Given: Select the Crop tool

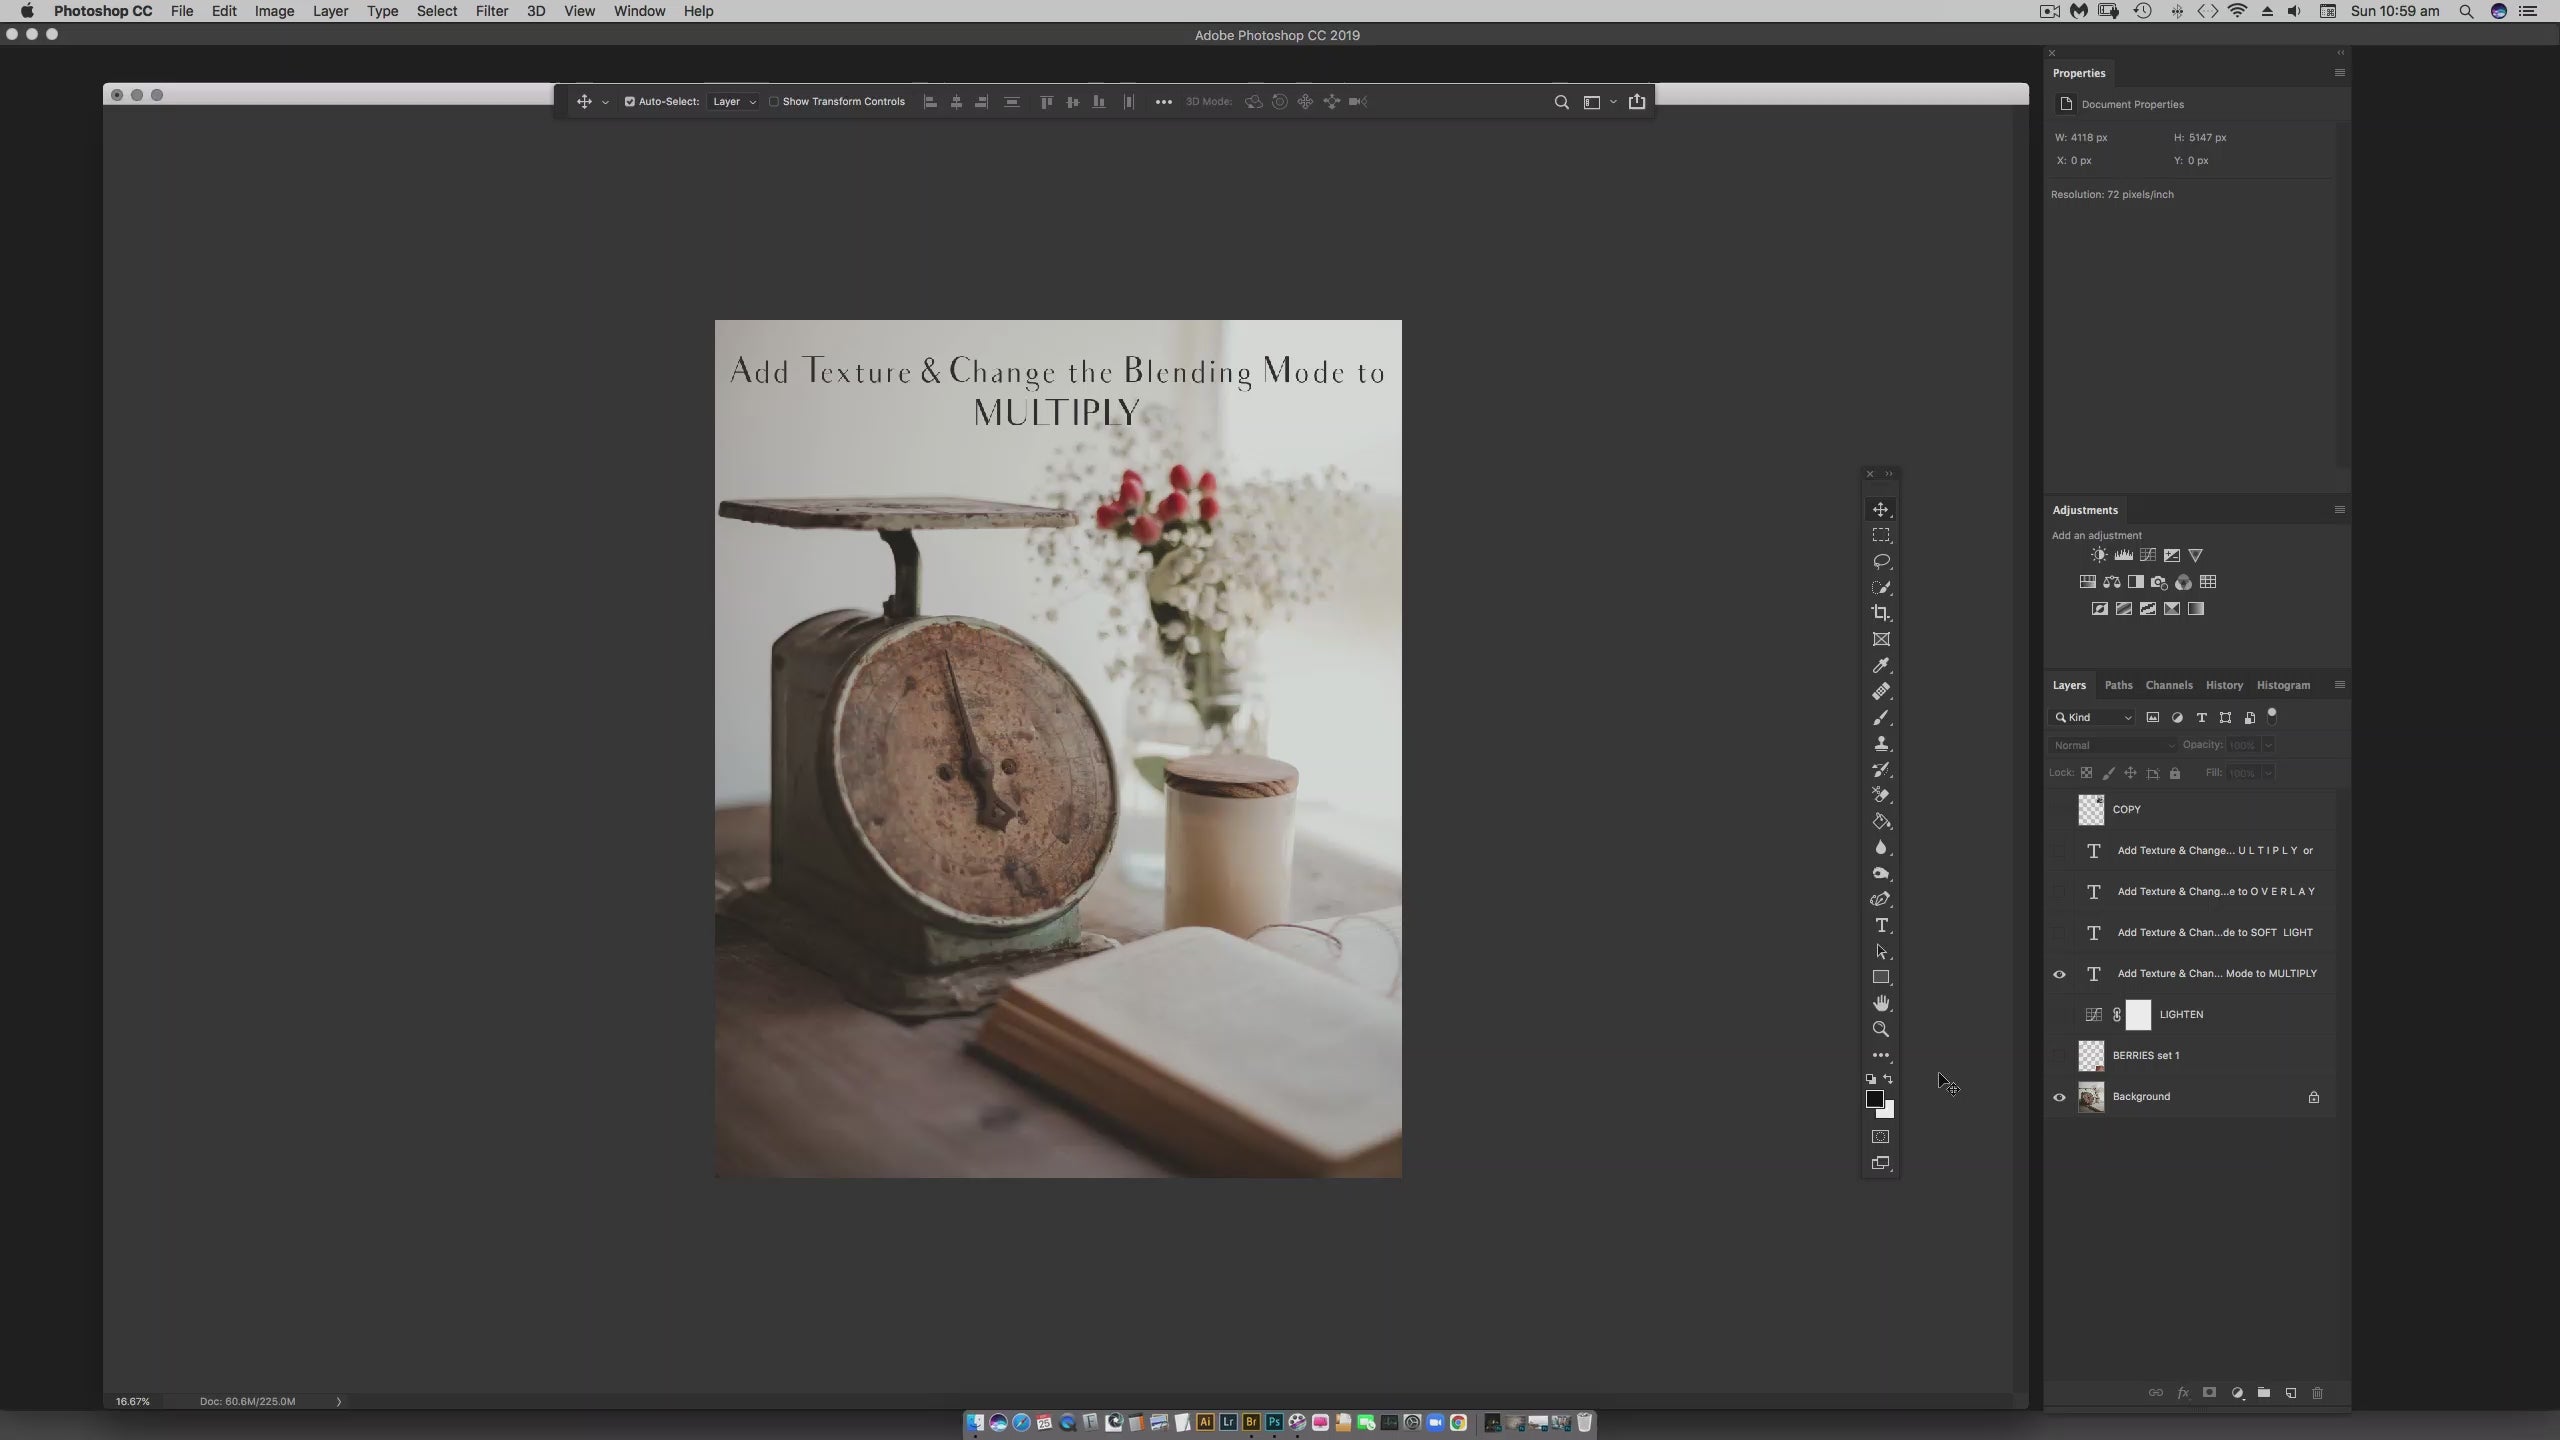Looking at the screenshot, I should 1880,613.
